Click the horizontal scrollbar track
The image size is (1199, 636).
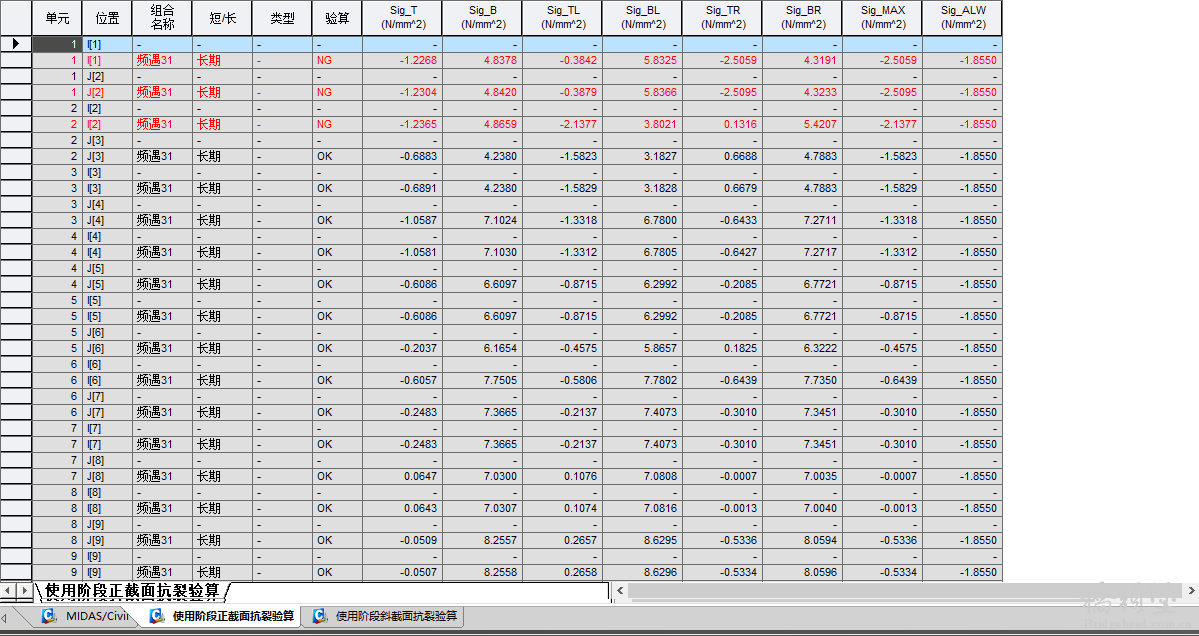906,590
